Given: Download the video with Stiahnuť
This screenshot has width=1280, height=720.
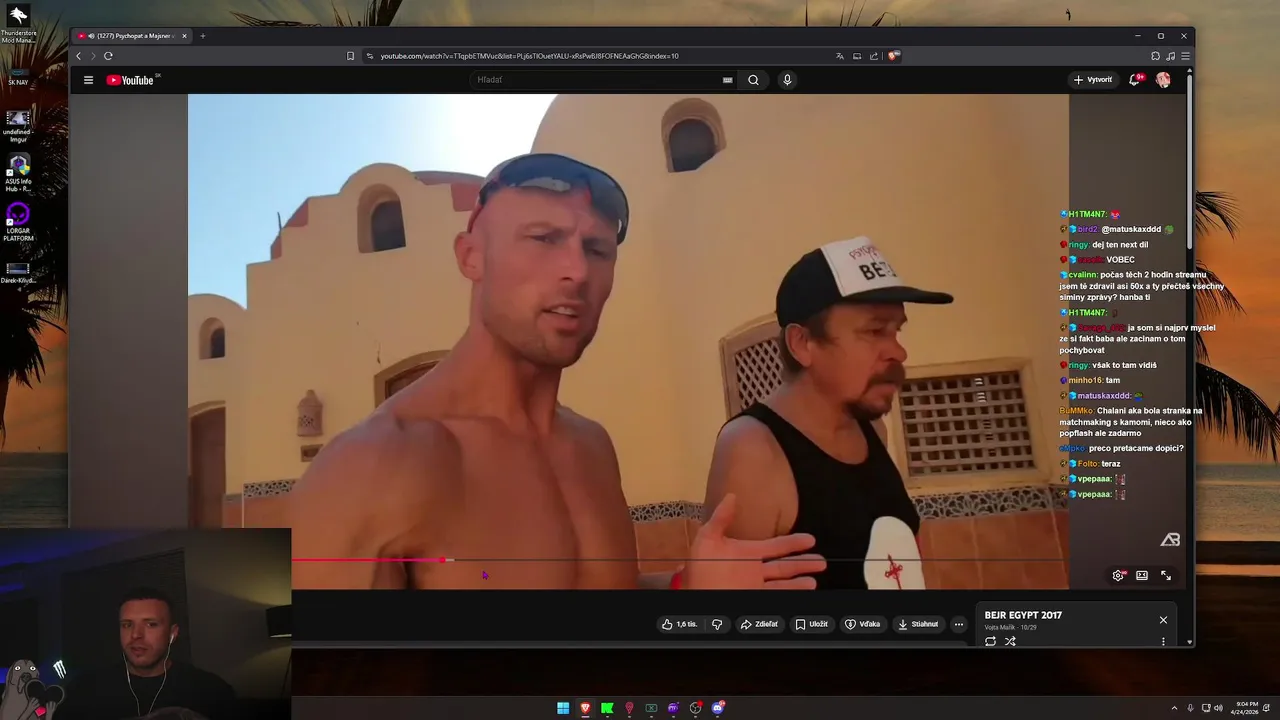Looking at the screenshot, I should [x=918, y=624].
